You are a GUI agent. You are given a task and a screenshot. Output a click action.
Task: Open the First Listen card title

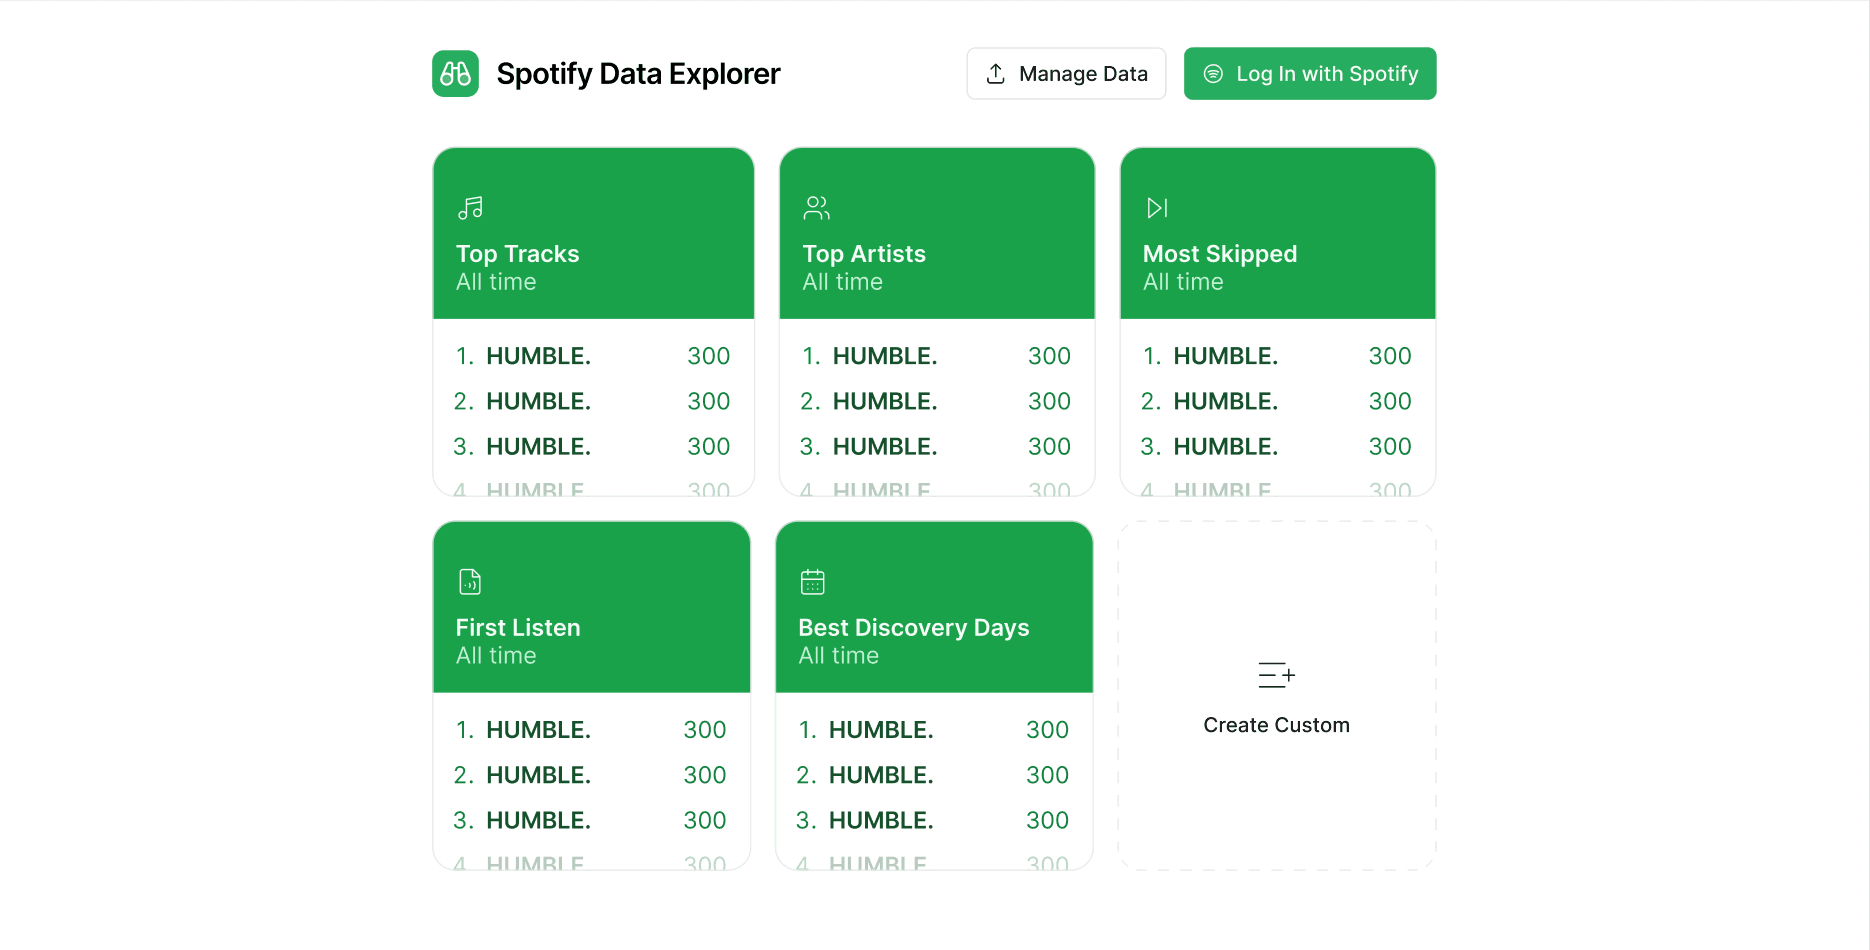(518, 628)
